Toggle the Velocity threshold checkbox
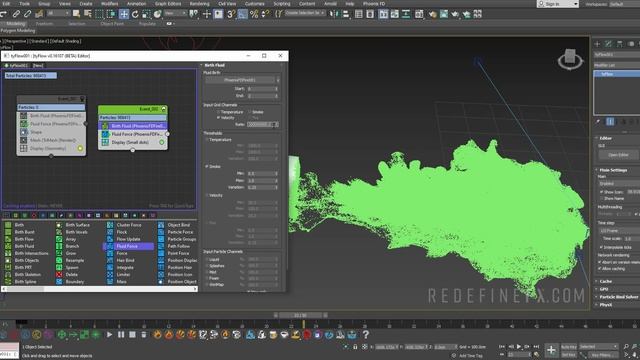The height and width of the screenshot is (360, 640). click(x=207, y=195)
